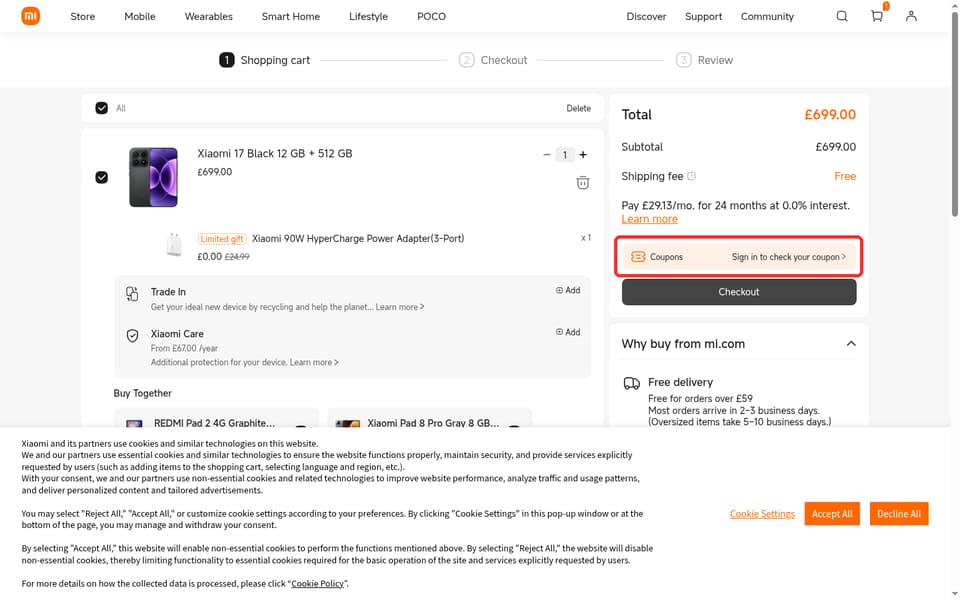
Task: Go to Discover page
Action: coord(646,17)
